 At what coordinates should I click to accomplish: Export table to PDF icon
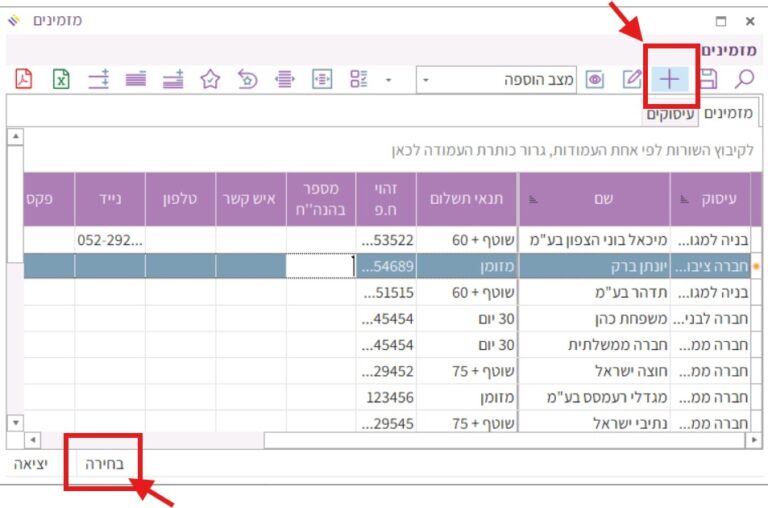[24, 79]
